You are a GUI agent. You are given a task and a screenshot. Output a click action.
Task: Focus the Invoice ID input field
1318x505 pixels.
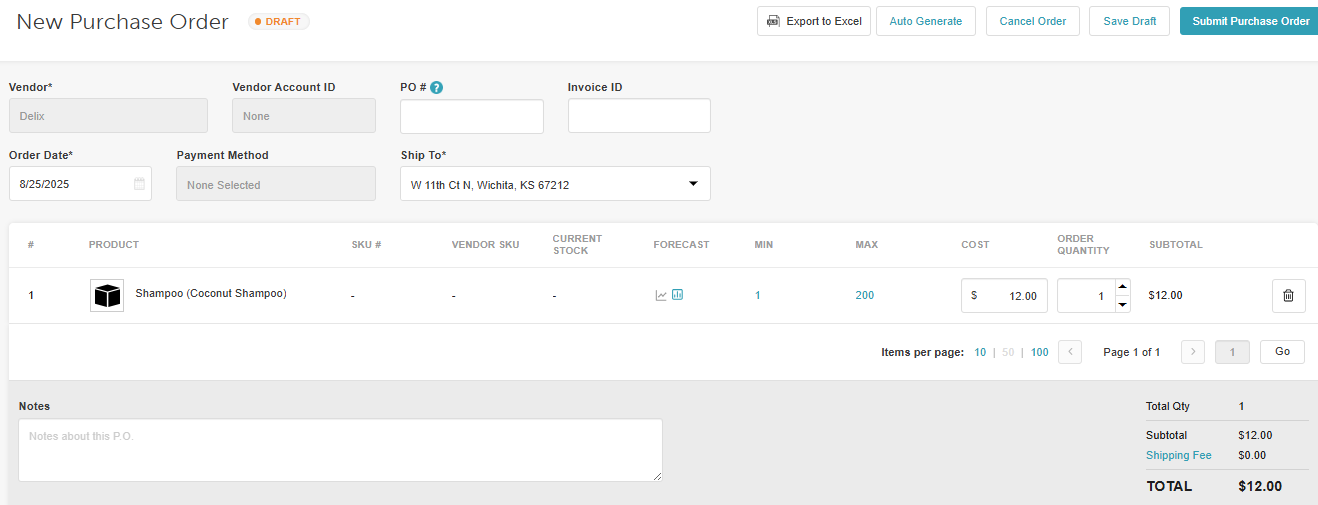click(639, 116)
